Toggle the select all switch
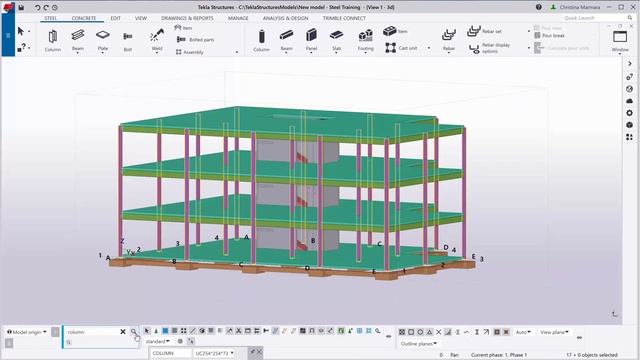The image size is (640, 360). tap(147, 331)
